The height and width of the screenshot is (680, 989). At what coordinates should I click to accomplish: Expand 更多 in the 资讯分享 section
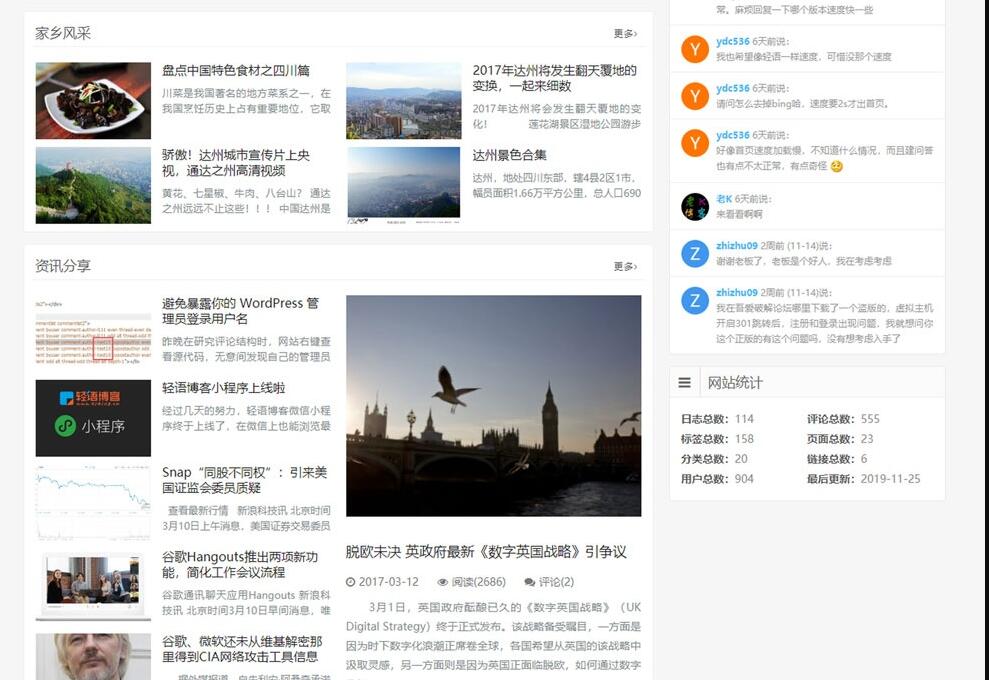pyautogui.click(x=625, y=267)
